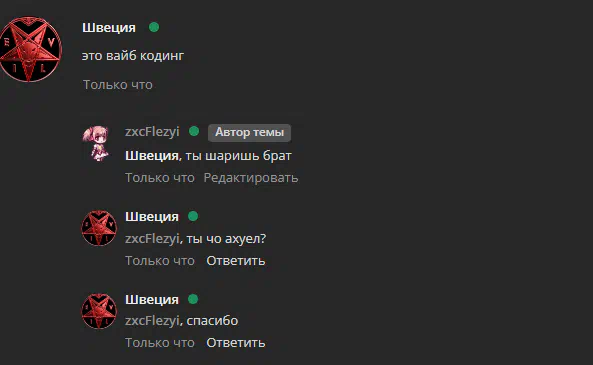Click 'Только что' timestamp next to Редактировать
Screen dimensions: 593x365
(x=160, y=177)
